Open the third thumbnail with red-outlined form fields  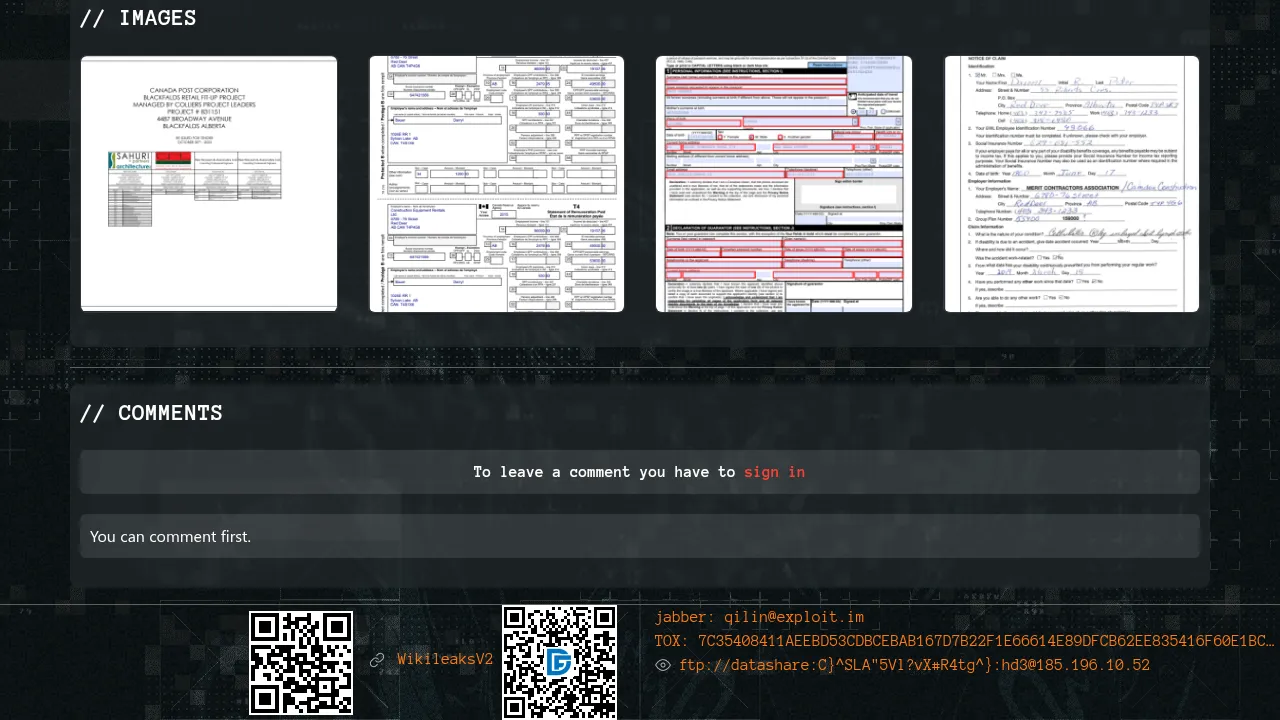[784, 184]
